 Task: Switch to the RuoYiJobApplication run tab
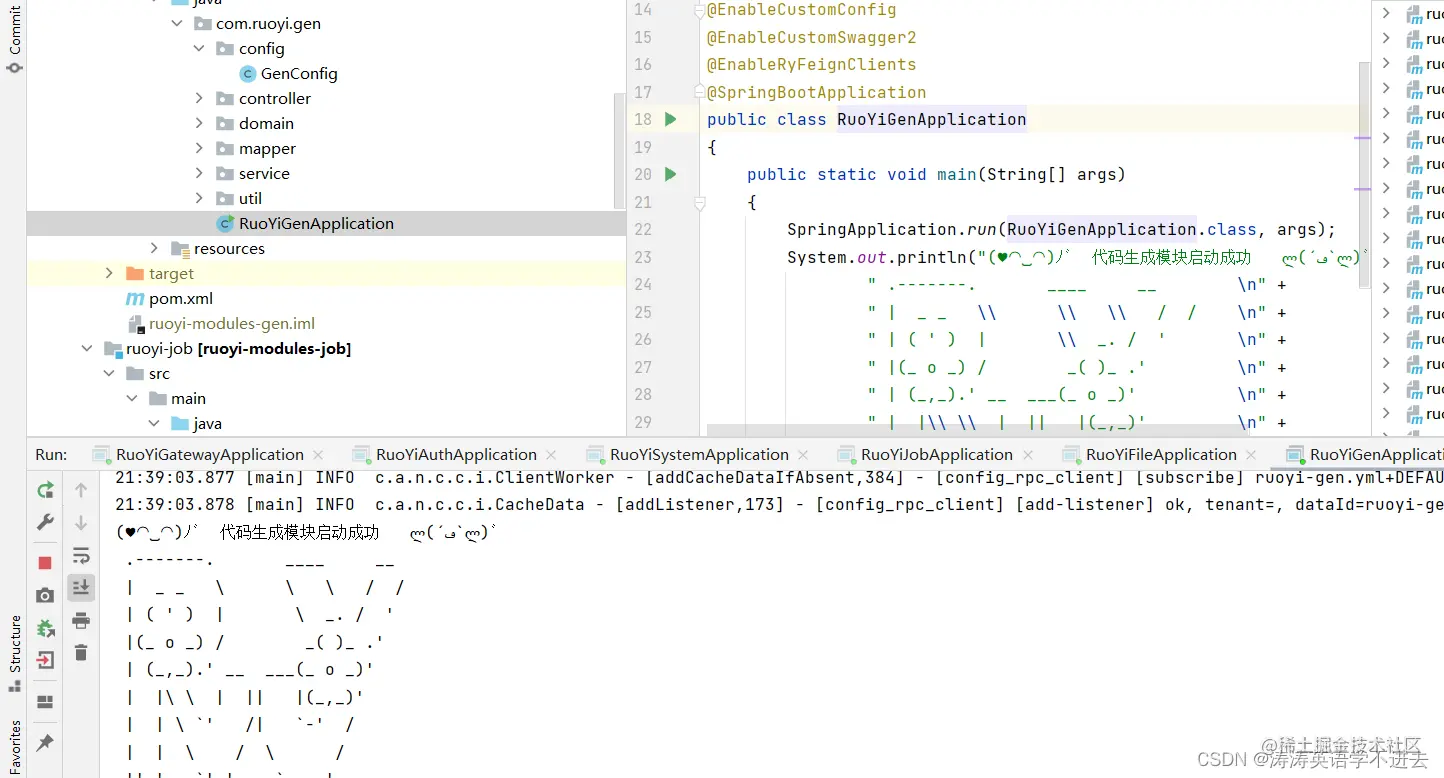(937, 454)
